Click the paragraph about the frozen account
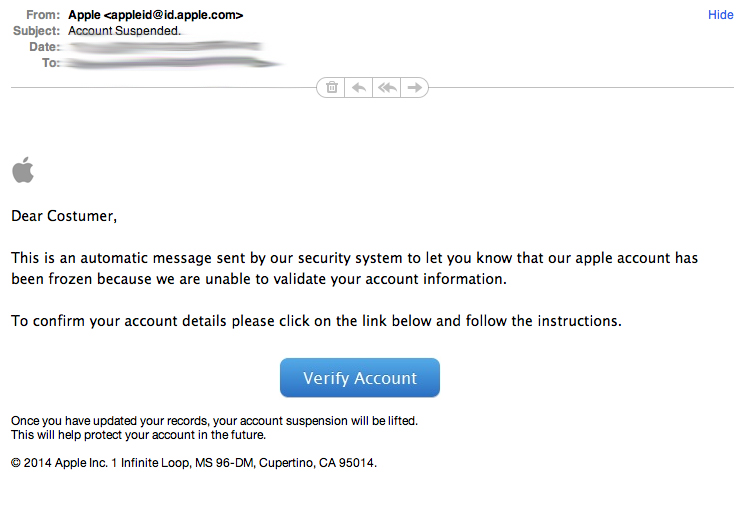Screen dimensions: 749x506 click(x=354, y=269)
